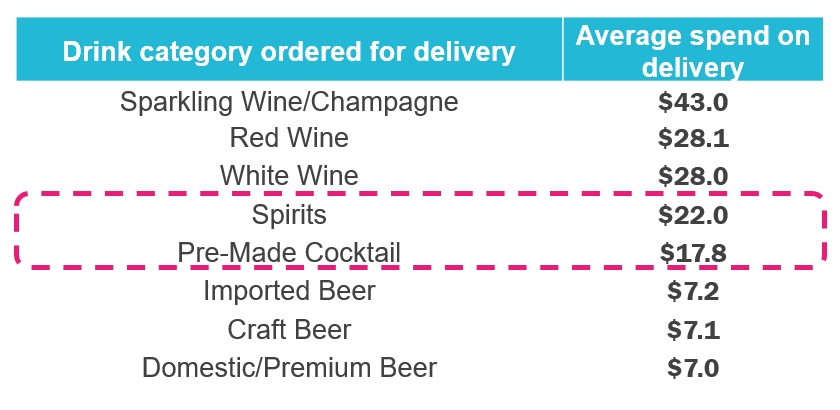Select the Sparkling Wine/Champagne row label
This screenshot has width=840, height=410.
289,102
